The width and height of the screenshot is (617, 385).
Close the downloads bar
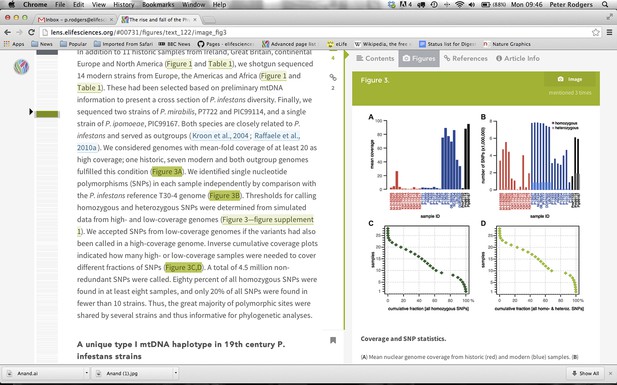[x=610, y=373]
